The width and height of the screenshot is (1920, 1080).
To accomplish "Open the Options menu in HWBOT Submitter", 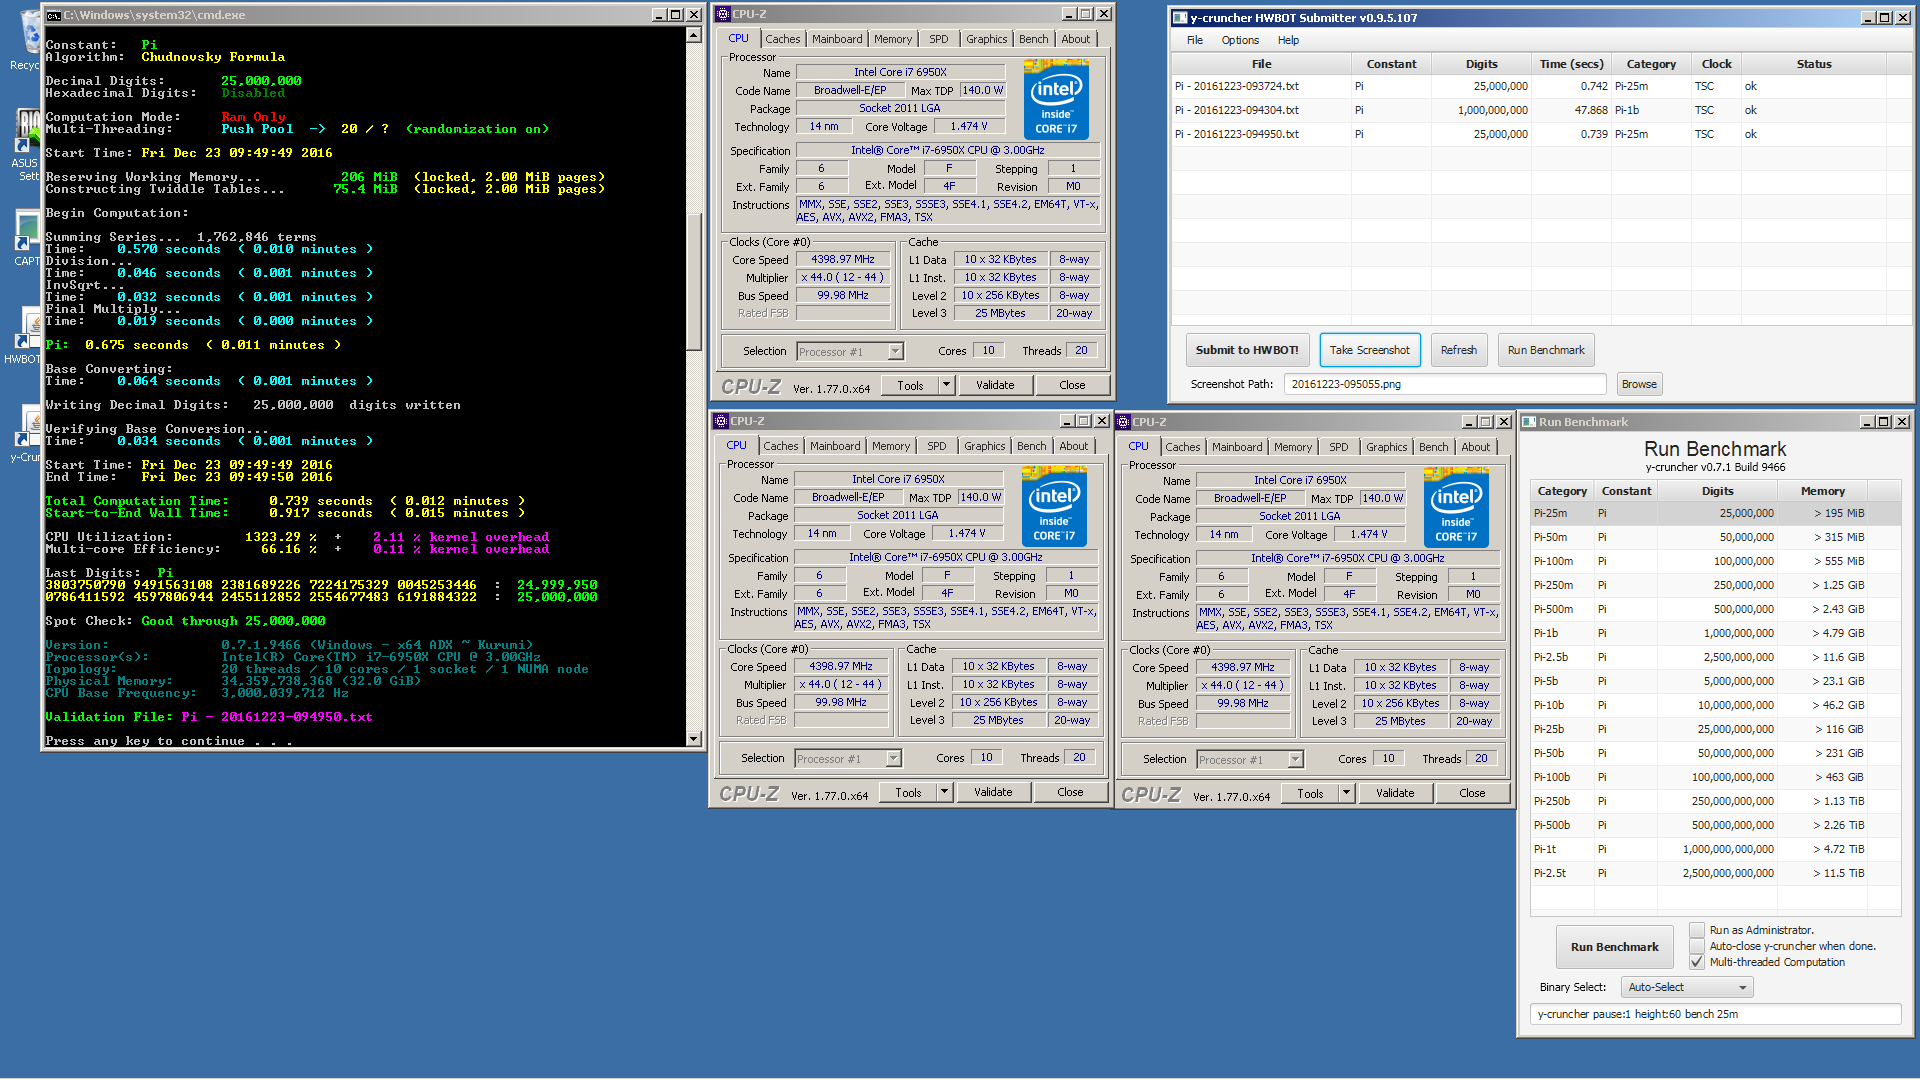I will pyautogui.click(x=1240, y=40).
